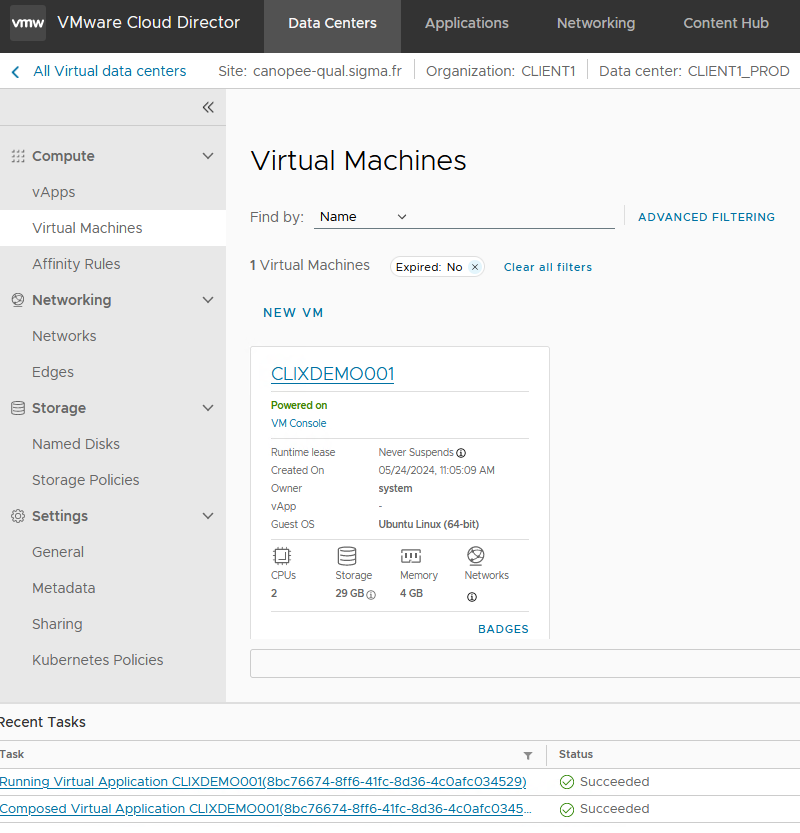This screenshot has width=800, height=833.
Task: Click the filter icon in Task column header
Action: (x=528, y=755)
